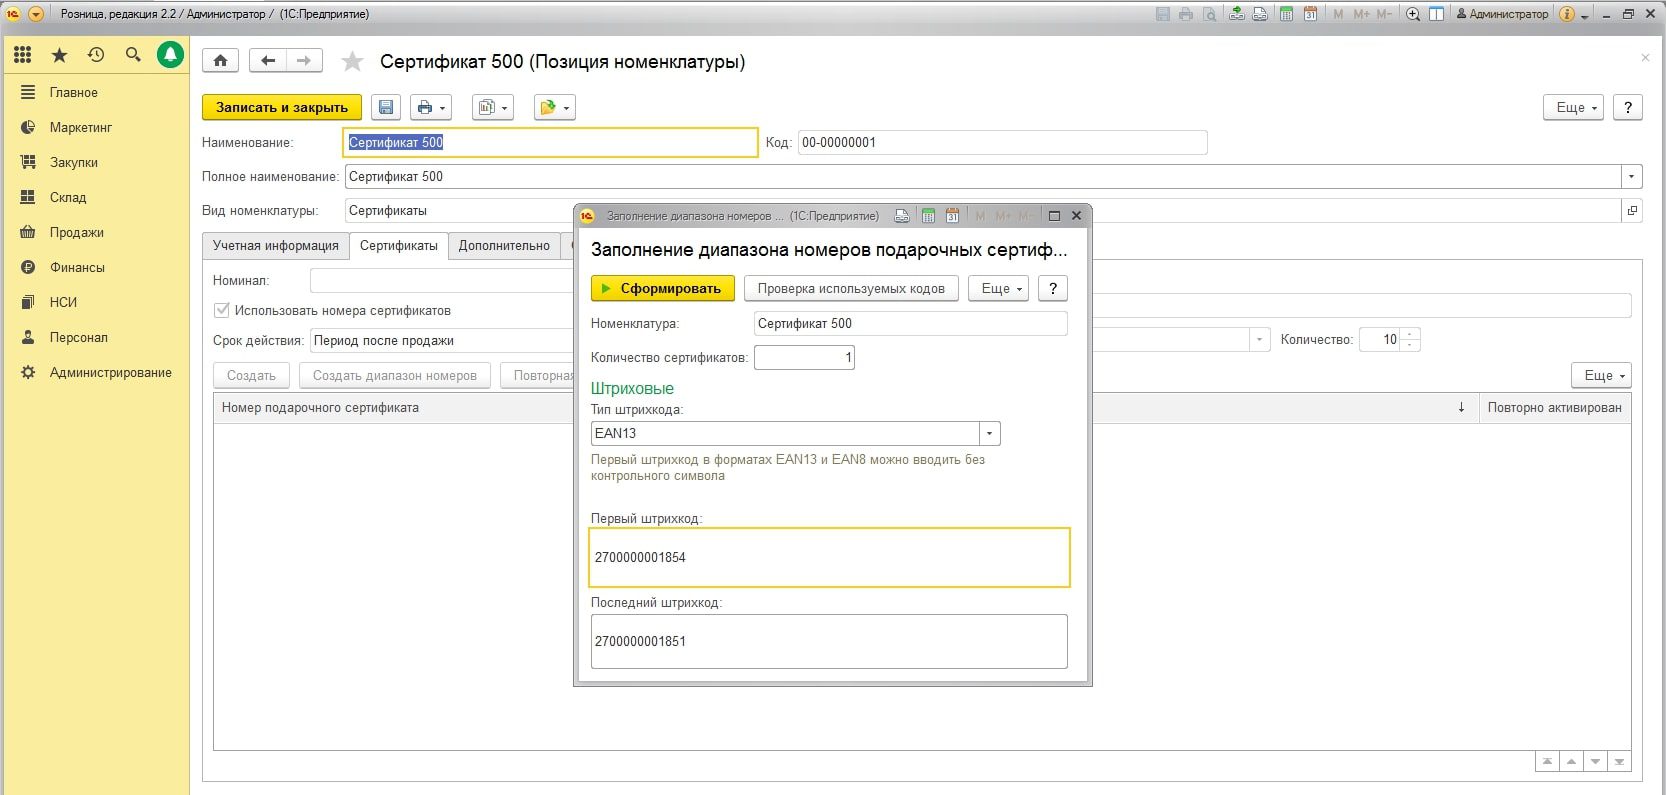Open the notifications bell icon

[x=170, y=55]
